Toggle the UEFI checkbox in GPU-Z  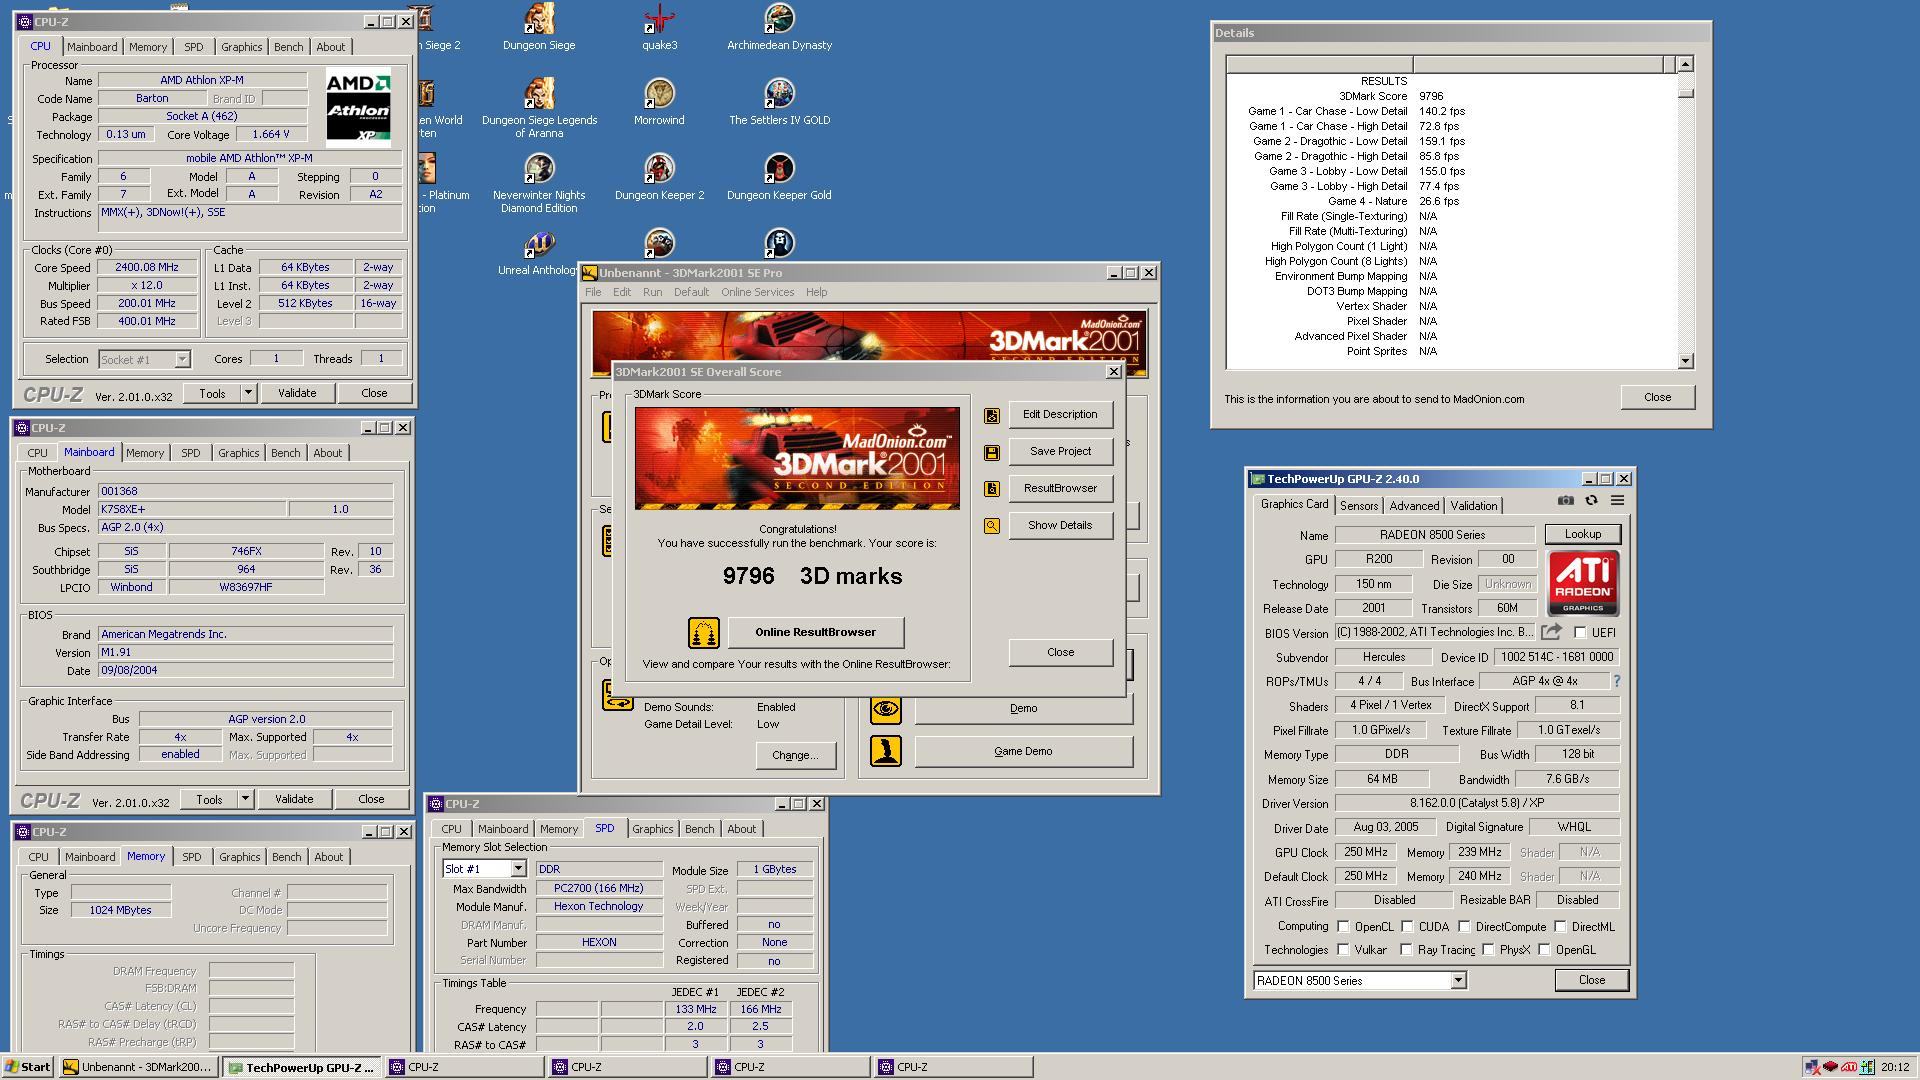[x=1580, y=632]
